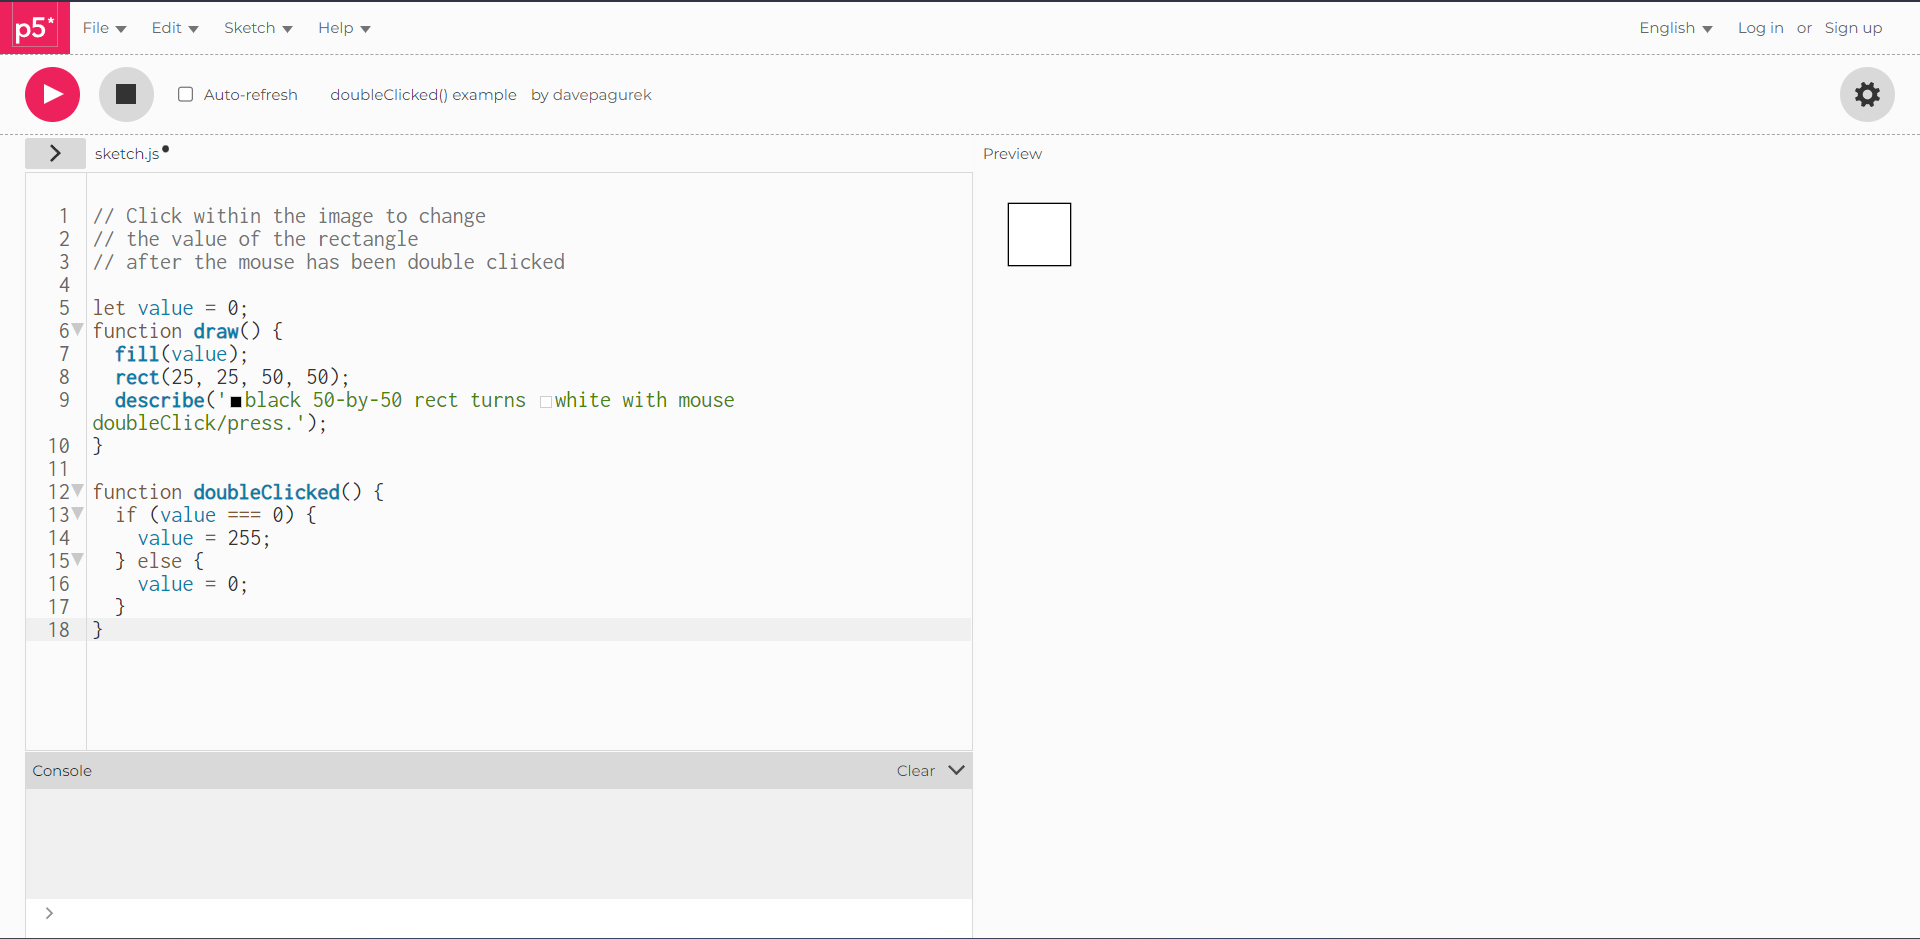
Task: Click the unsaved changes dot on sketch.js
Action: (166, 148)
